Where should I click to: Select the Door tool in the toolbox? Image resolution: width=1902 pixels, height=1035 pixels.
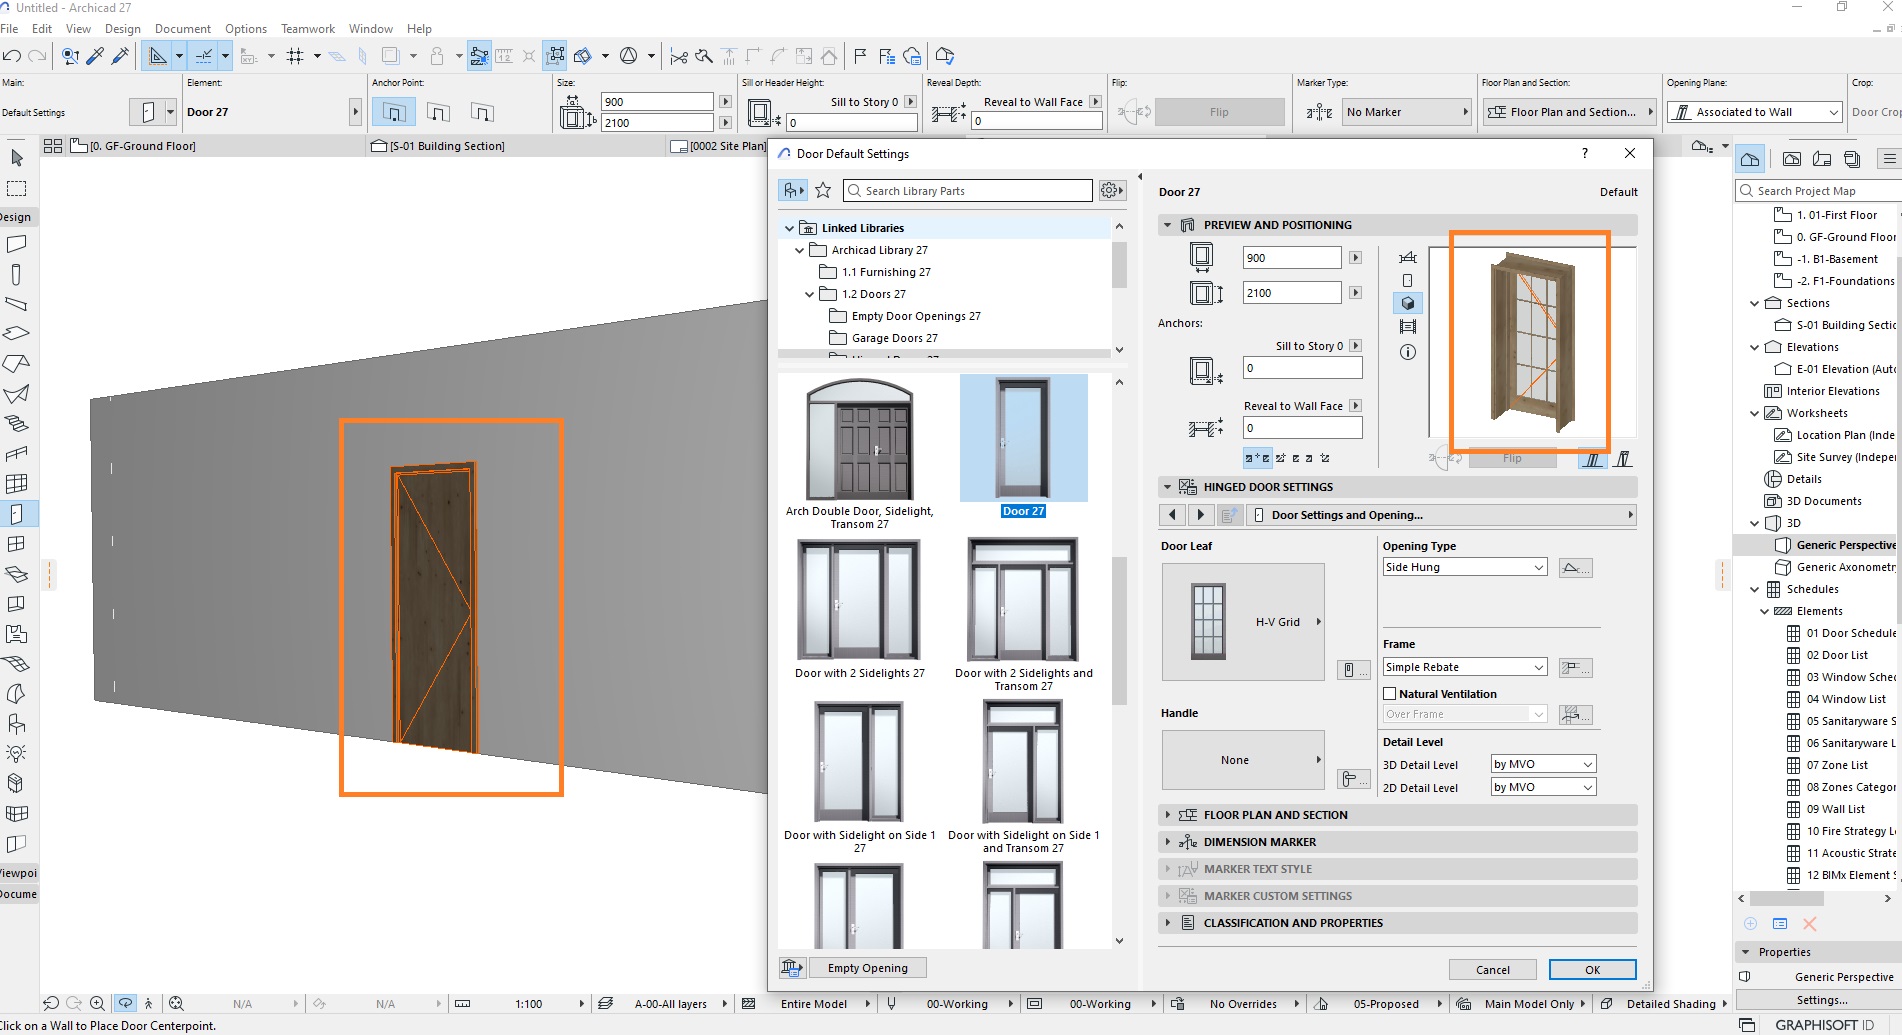(x=16, y=514)
